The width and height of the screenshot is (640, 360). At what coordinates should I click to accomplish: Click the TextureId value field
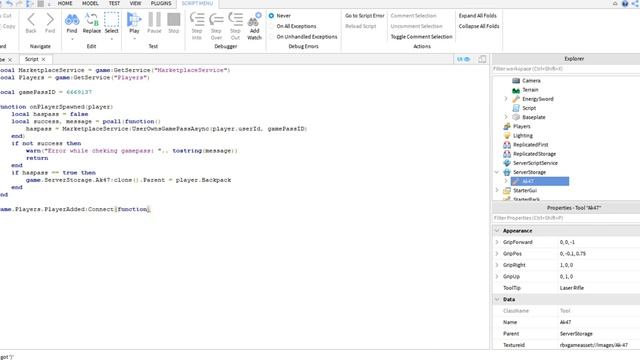599,345
